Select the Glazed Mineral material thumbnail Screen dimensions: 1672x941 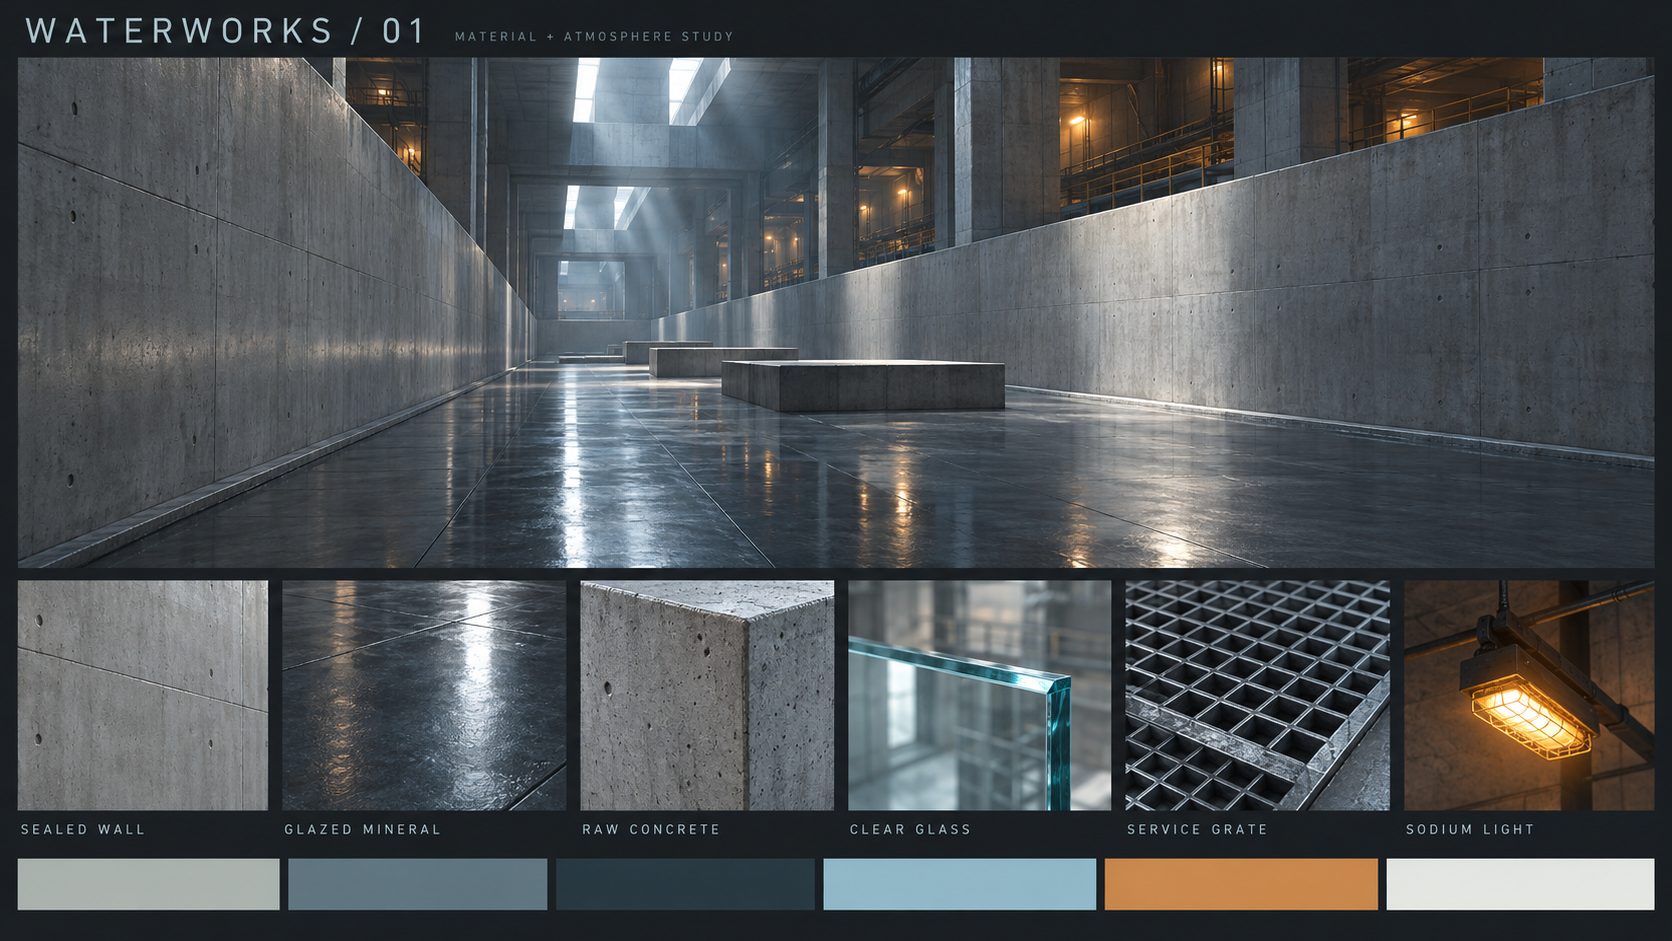[x=424, y=695]
